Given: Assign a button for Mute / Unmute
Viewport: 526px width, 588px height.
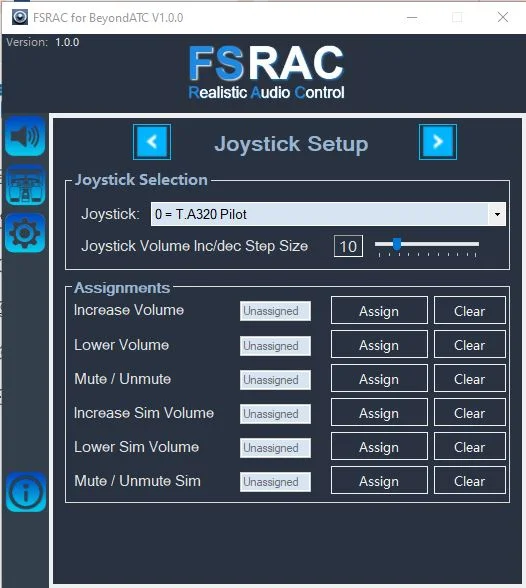Looking at the screenshot, I should [x=379, y=379].
